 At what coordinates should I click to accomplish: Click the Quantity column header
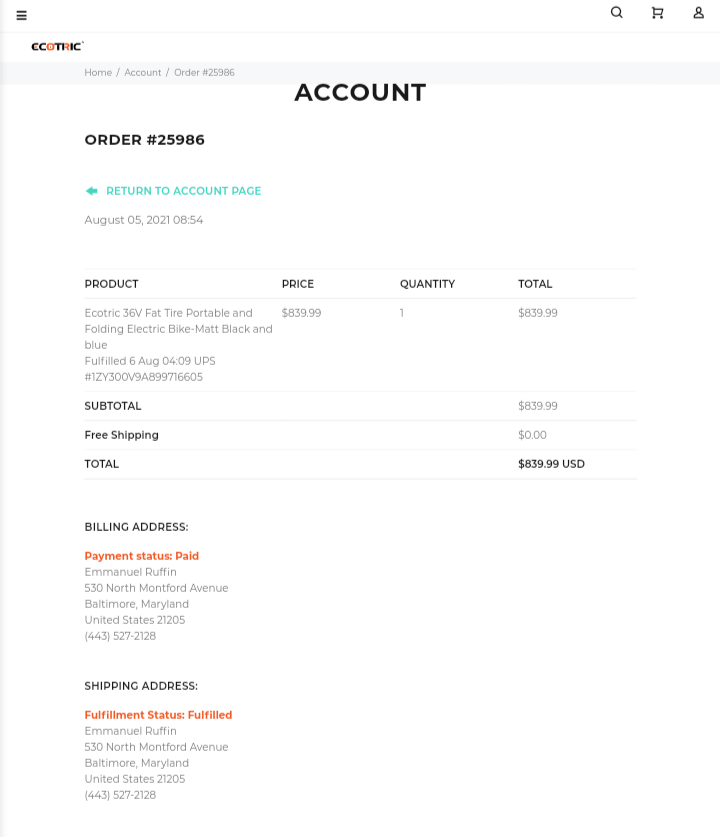coord(427,284)
